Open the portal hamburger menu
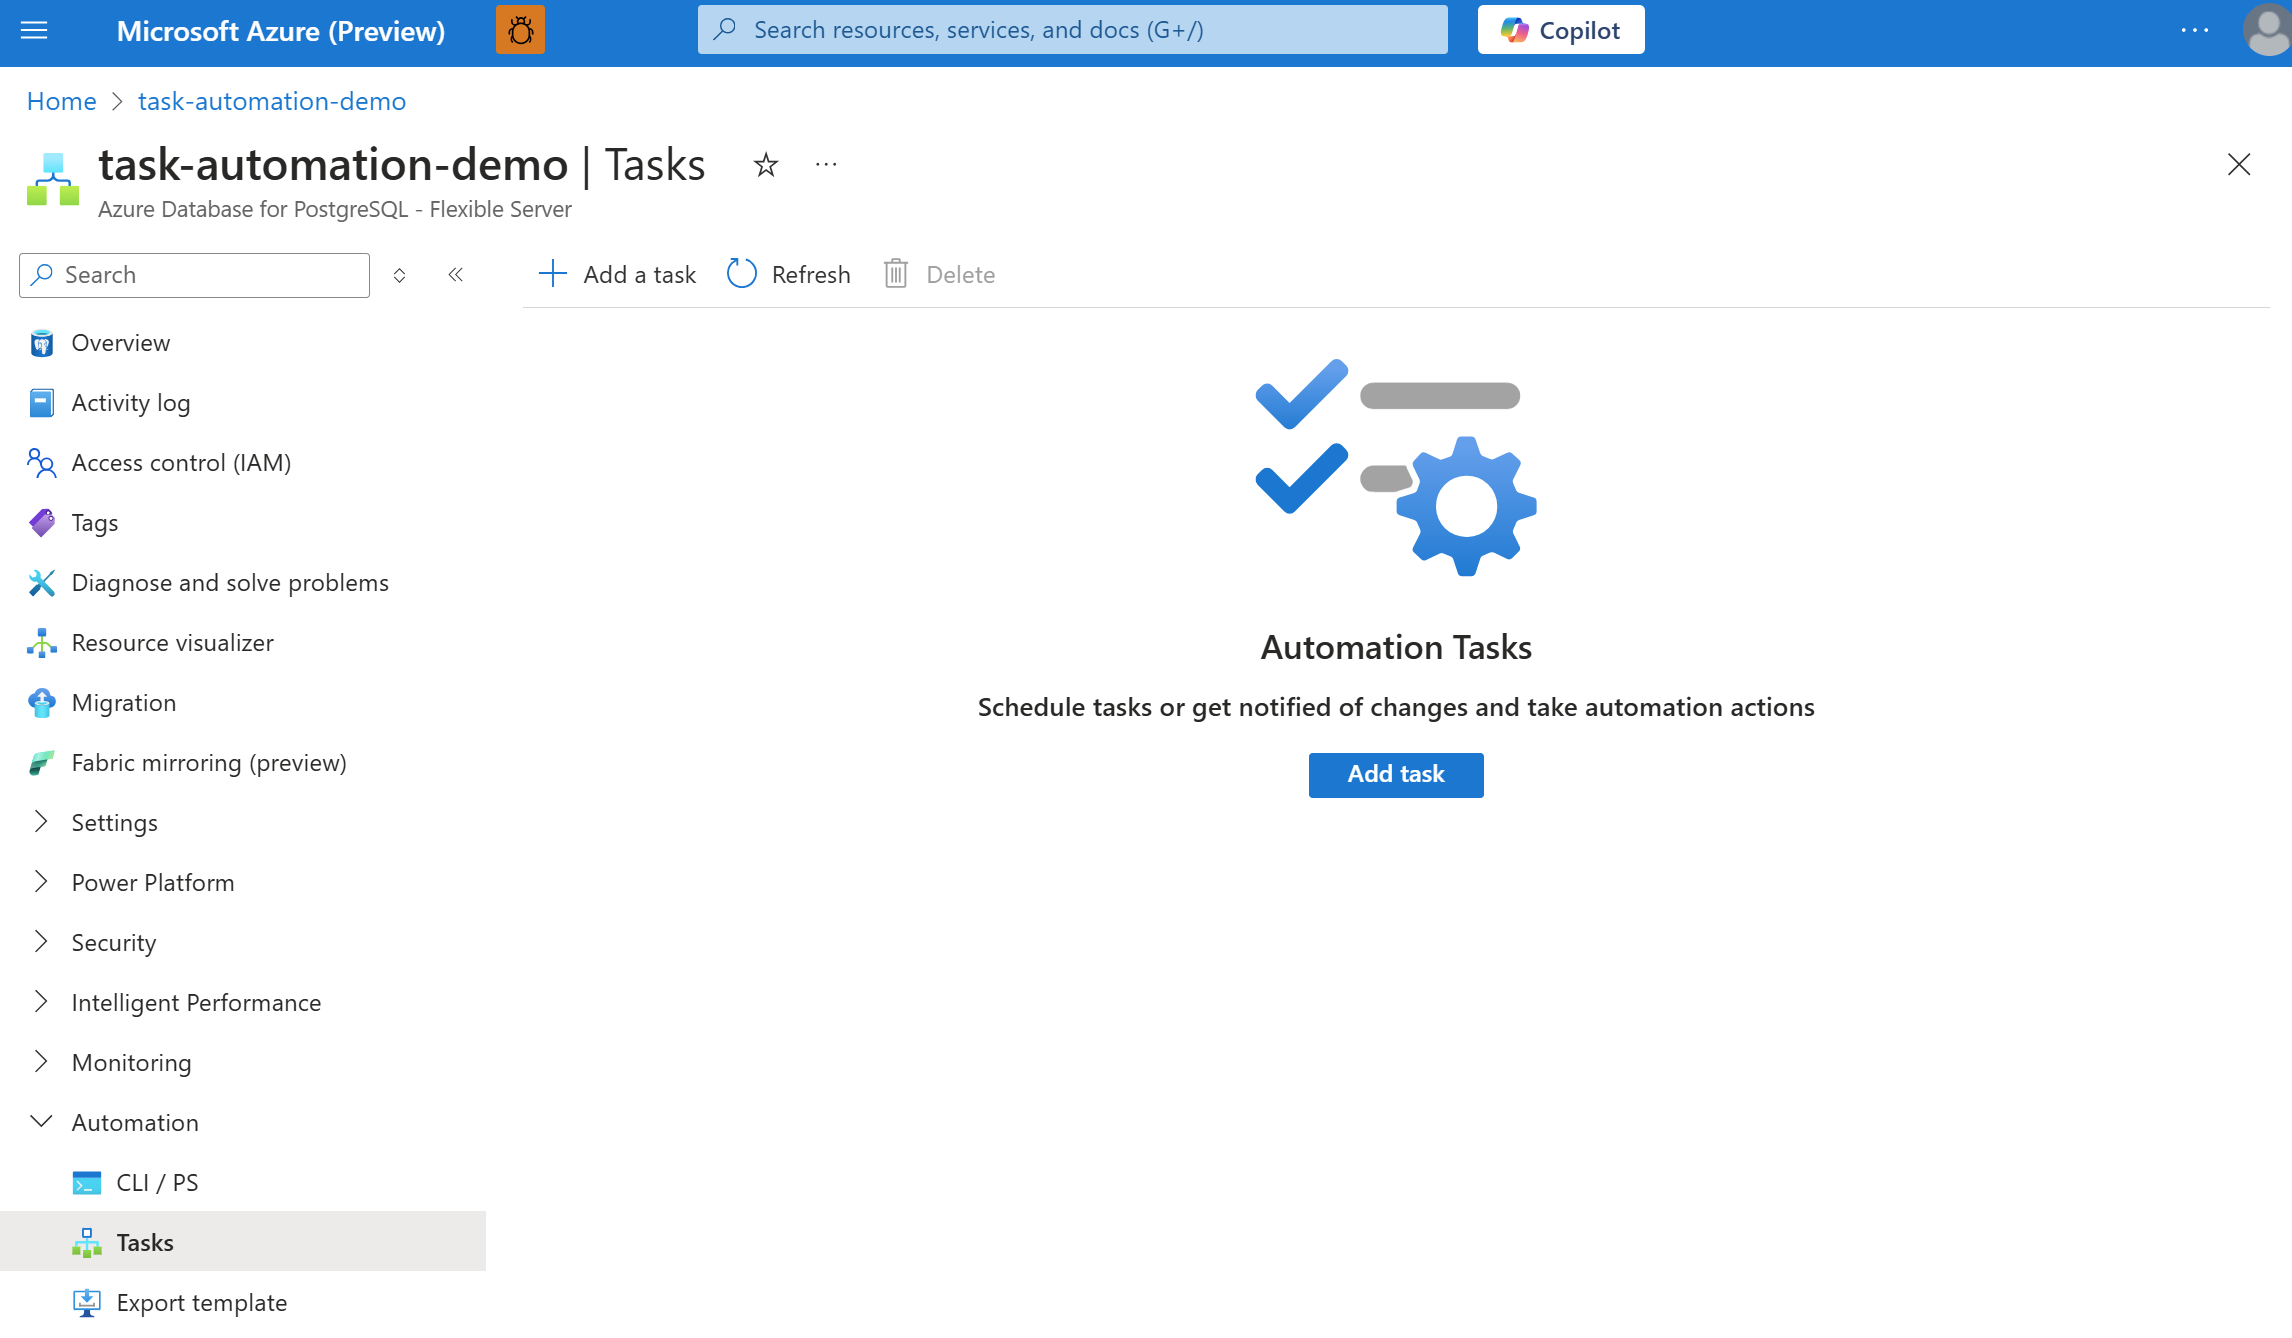 [33, 31]
